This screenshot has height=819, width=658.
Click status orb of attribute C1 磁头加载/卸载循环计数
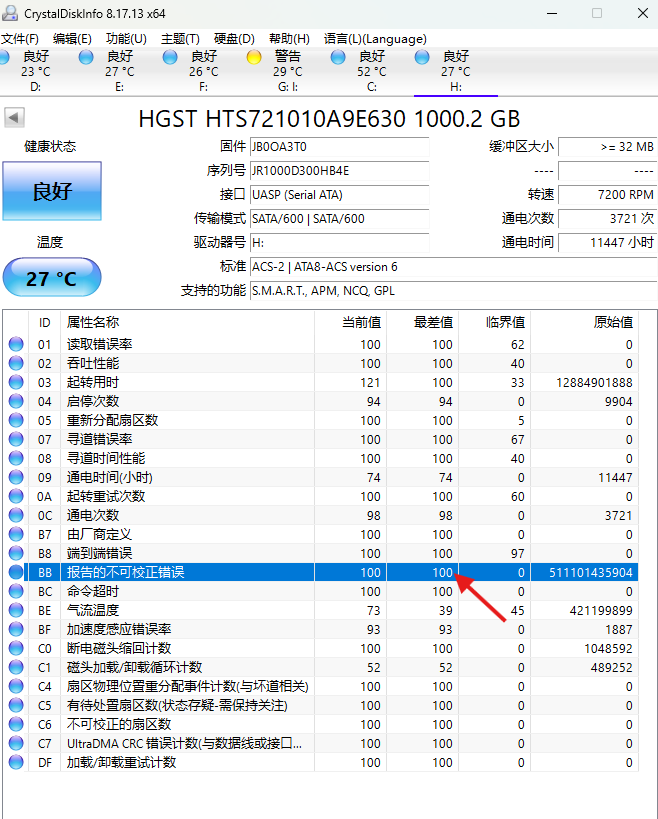click(x=16, y=667)
